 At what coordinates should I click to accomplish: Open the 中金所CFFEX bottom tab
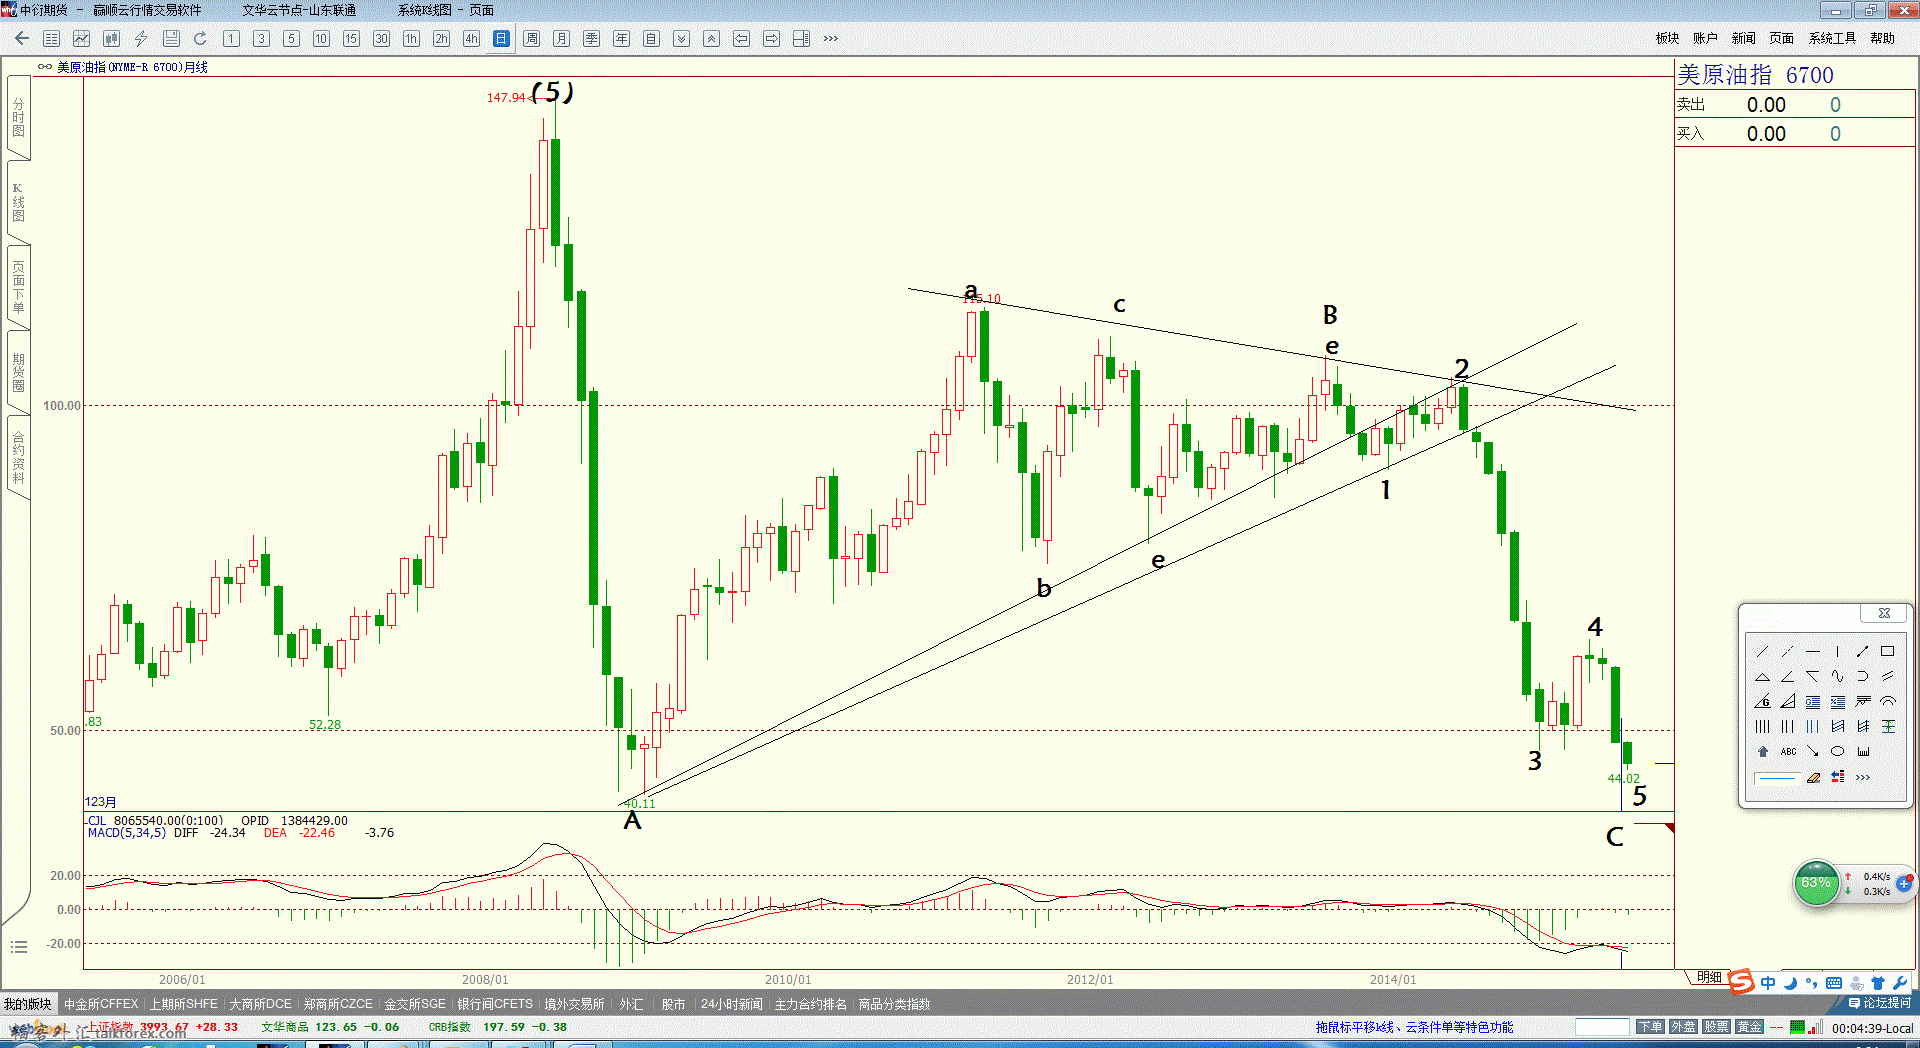tap(101, 1004)
